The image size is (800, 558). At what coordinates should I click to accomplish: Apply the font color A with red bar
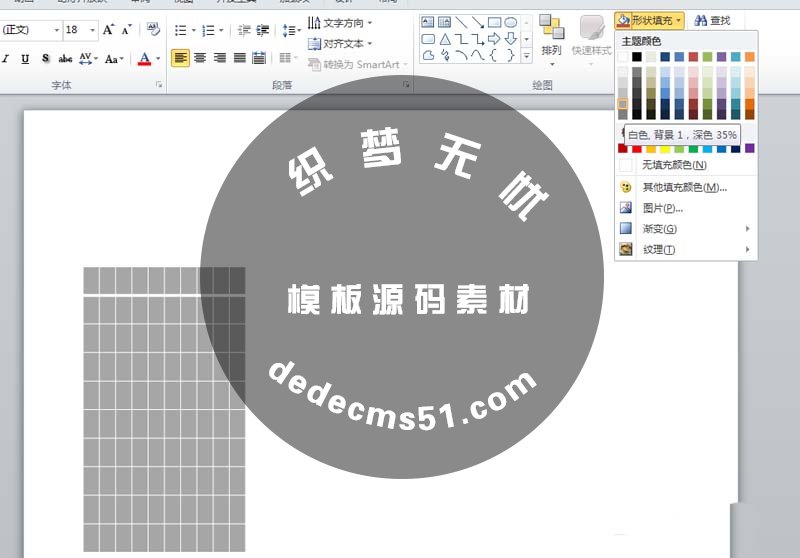click(144, 59)
